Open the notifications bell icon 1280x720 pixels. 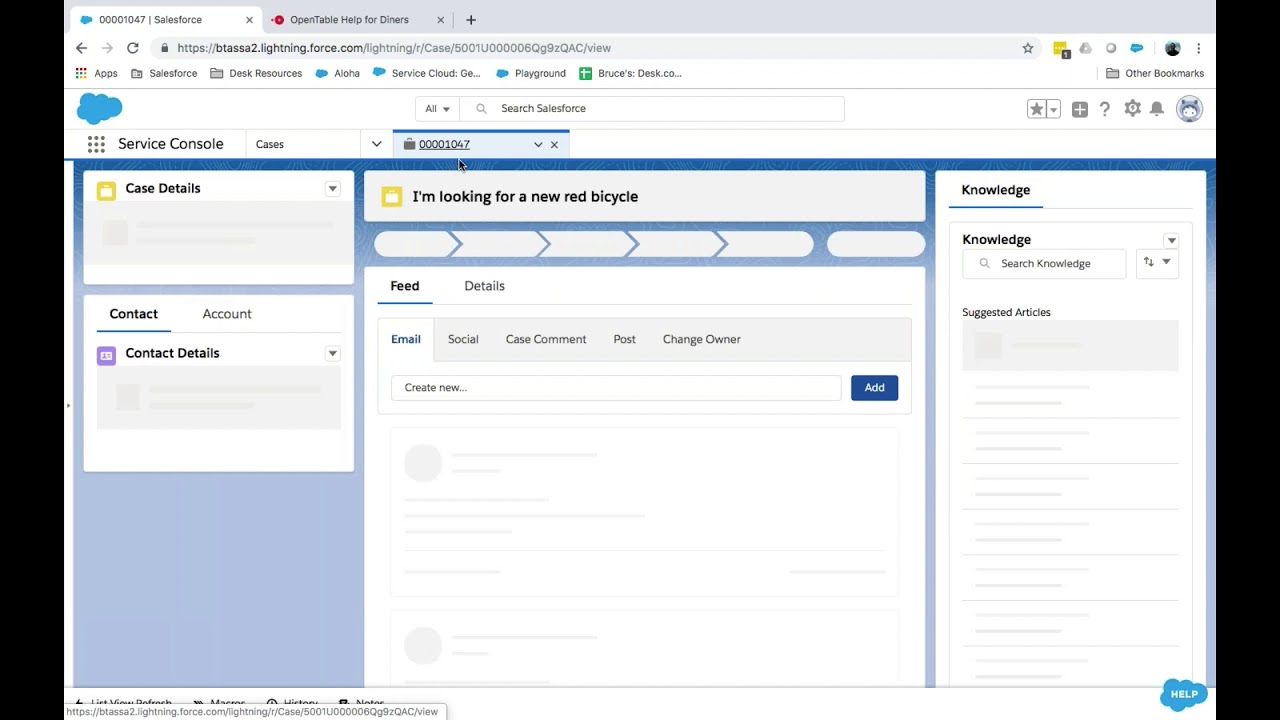click(x=1157, y=109)
